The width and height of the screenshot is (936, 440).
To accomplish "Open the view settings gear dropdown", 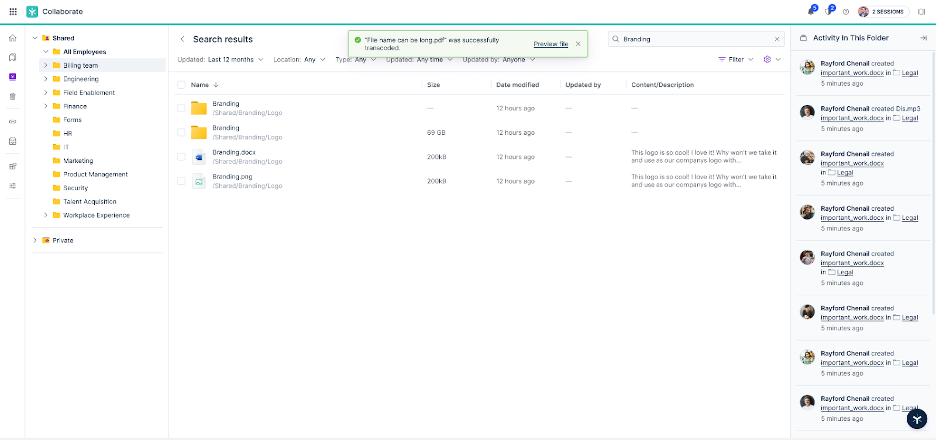I will pos(770,60).
